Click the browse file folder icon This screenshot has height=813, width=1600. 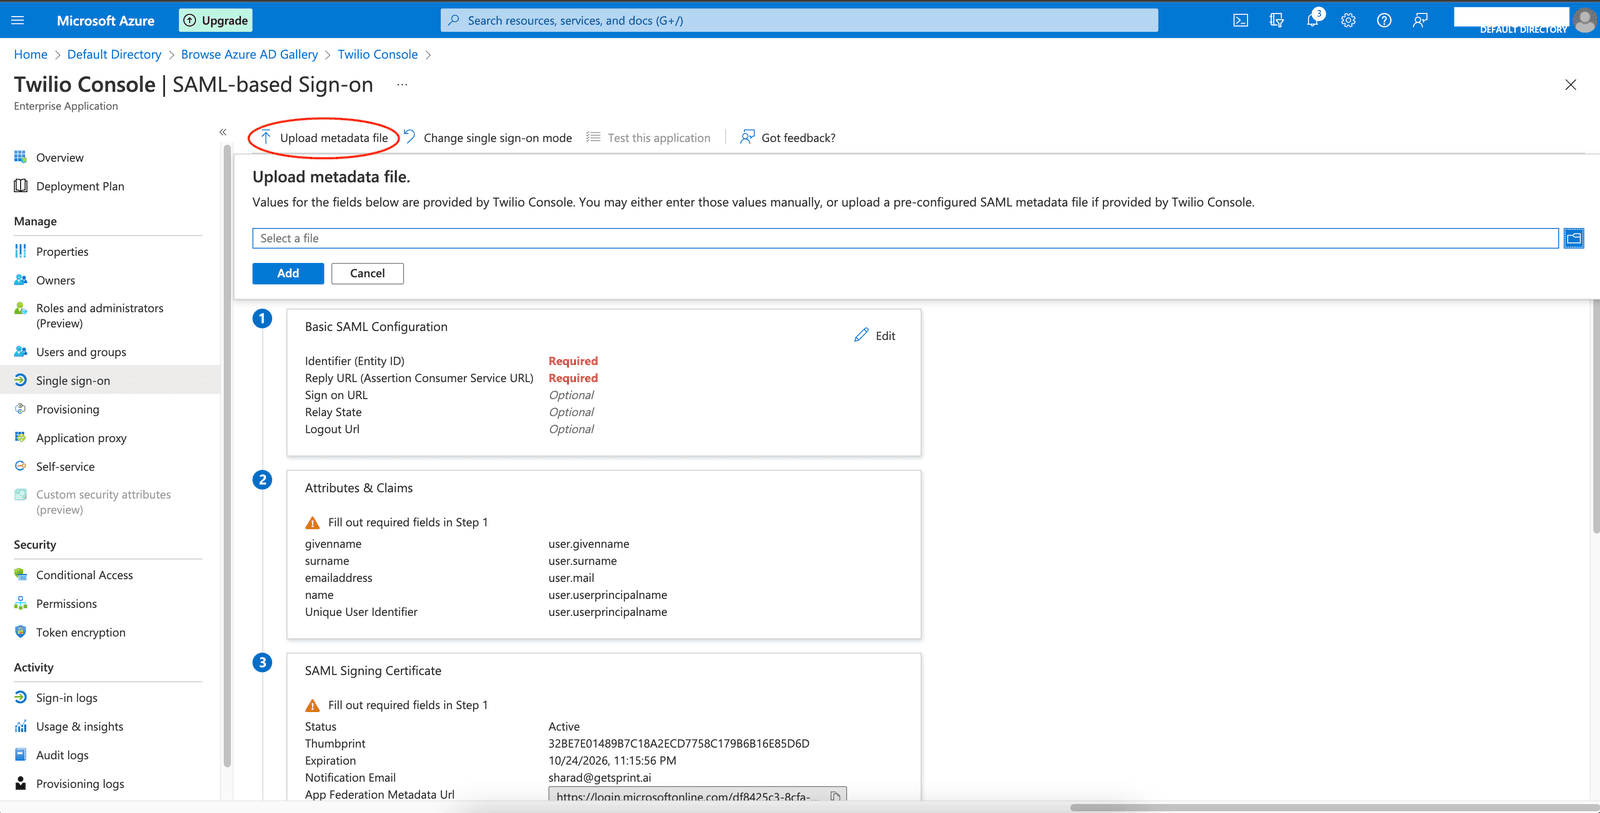click(1573, 238)
